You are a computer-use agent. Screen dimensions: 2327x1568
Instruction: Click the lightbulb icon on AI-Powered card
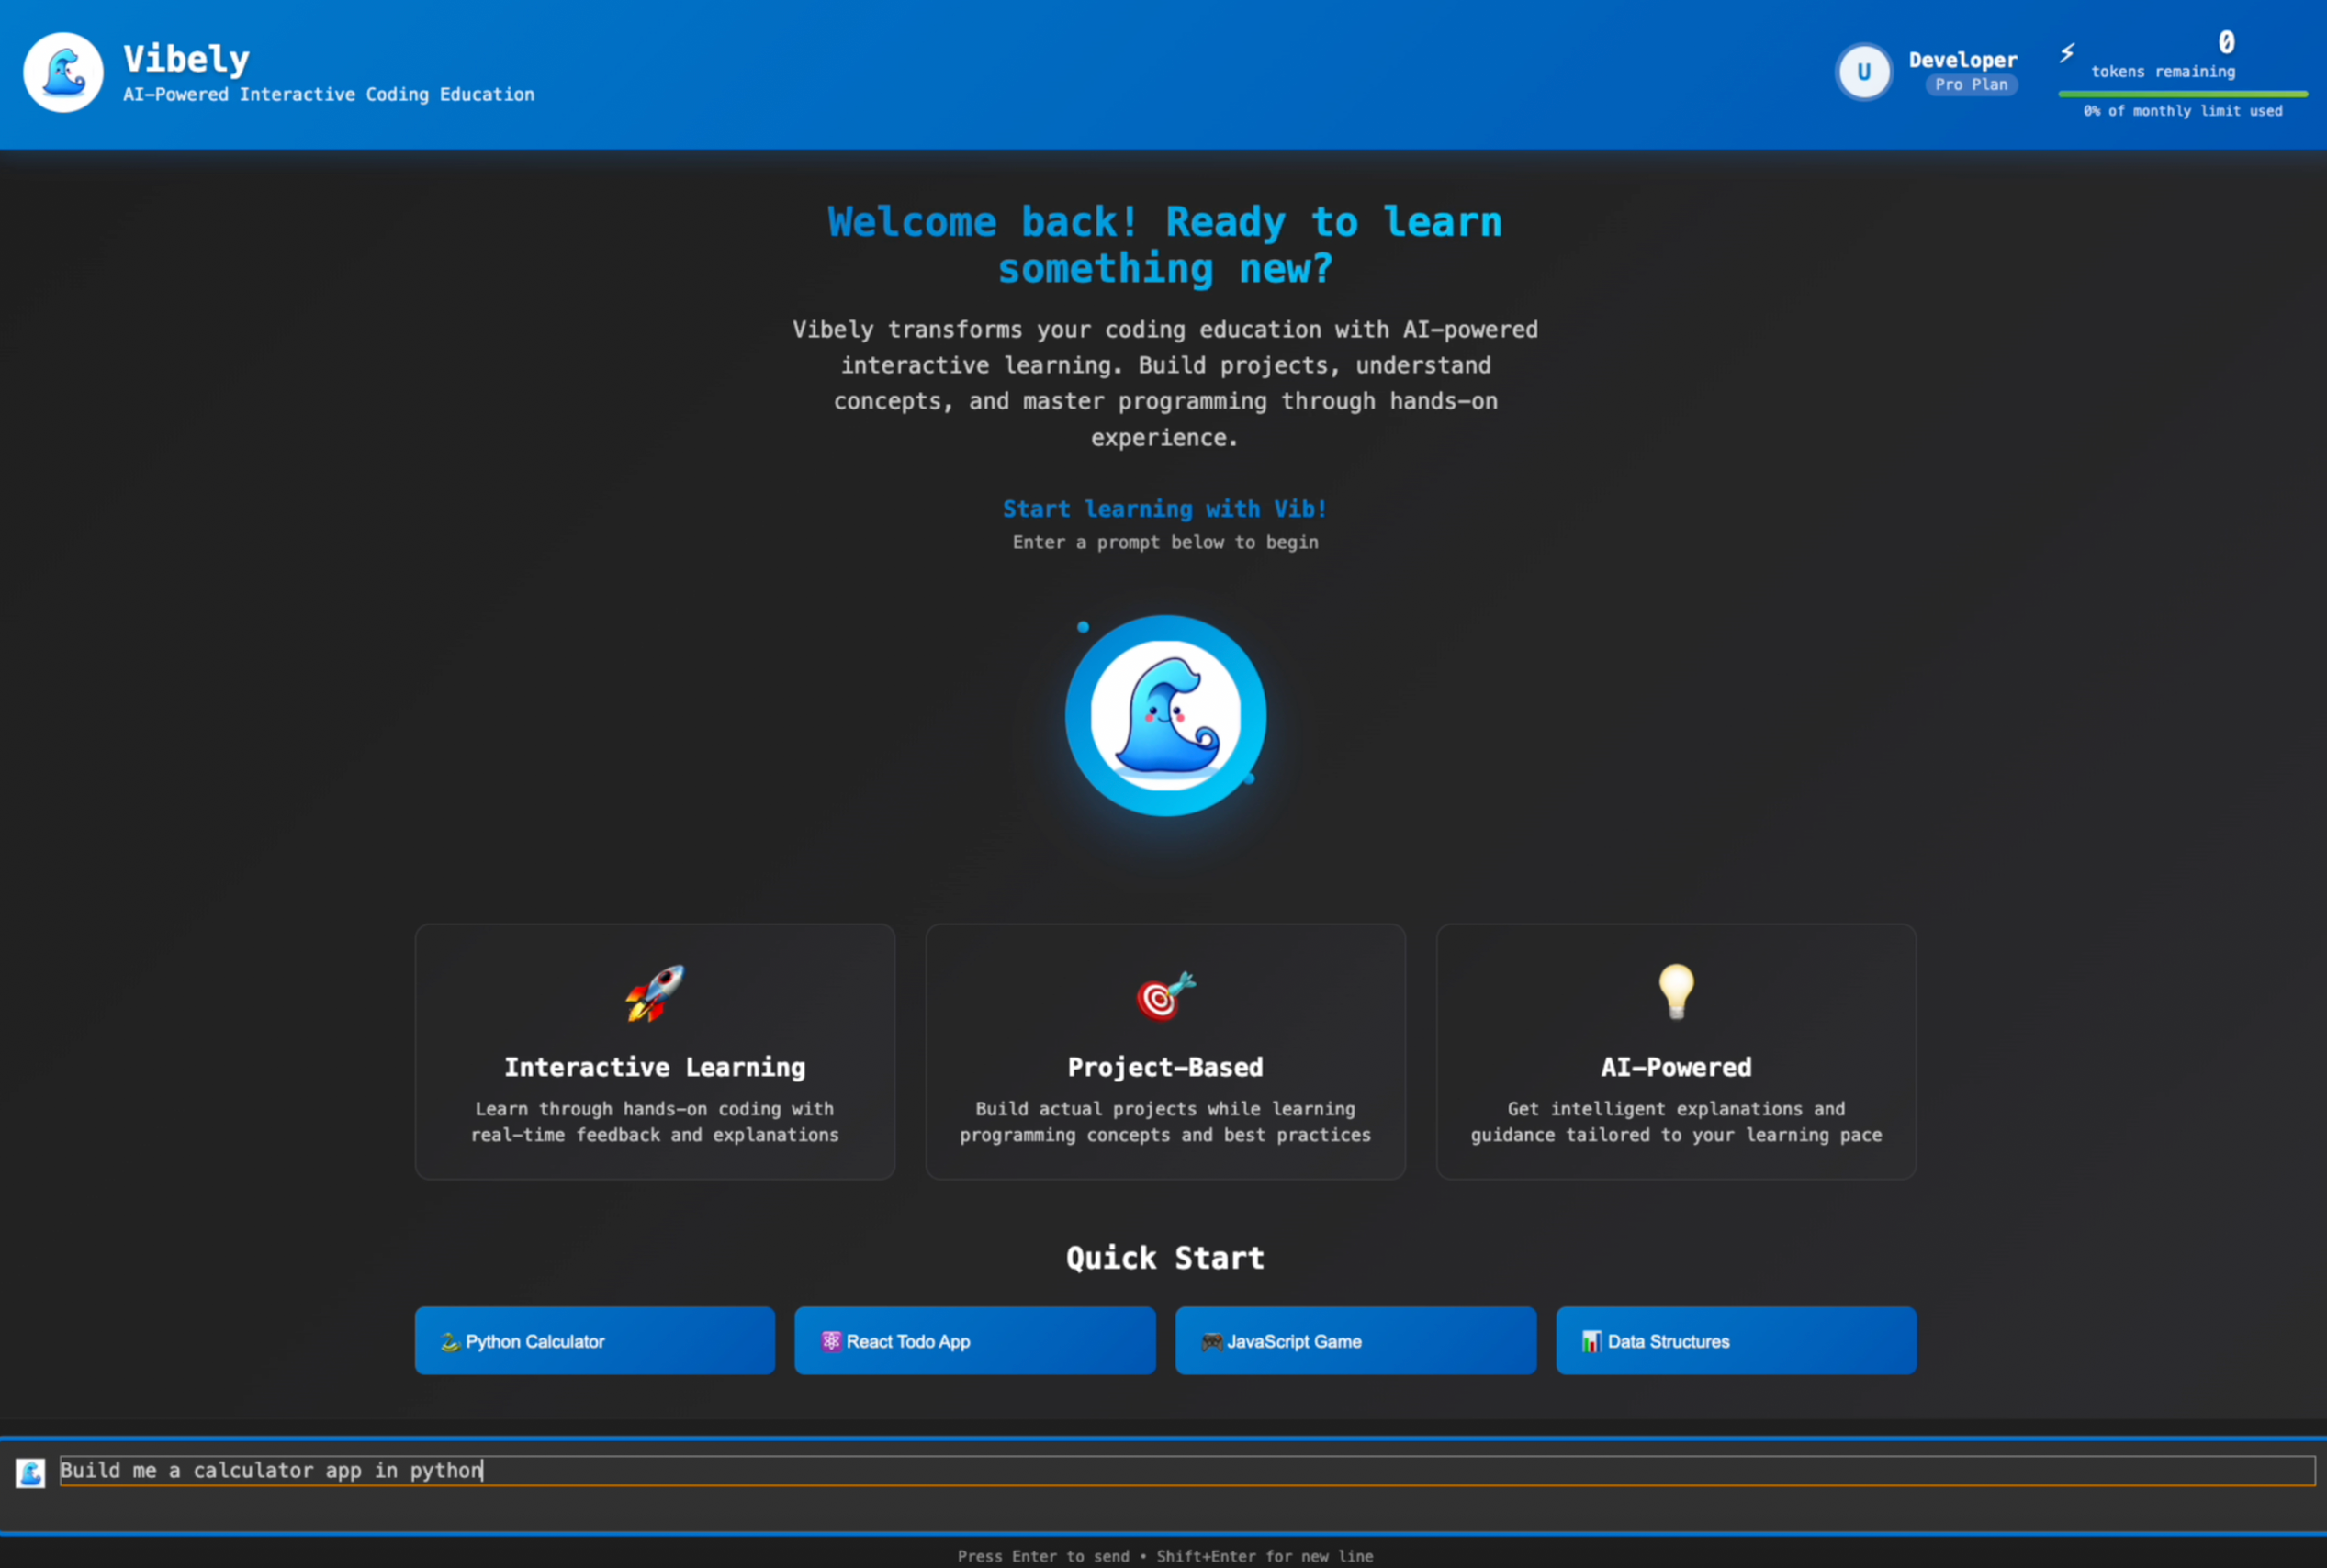click(x=1675, y=992)
